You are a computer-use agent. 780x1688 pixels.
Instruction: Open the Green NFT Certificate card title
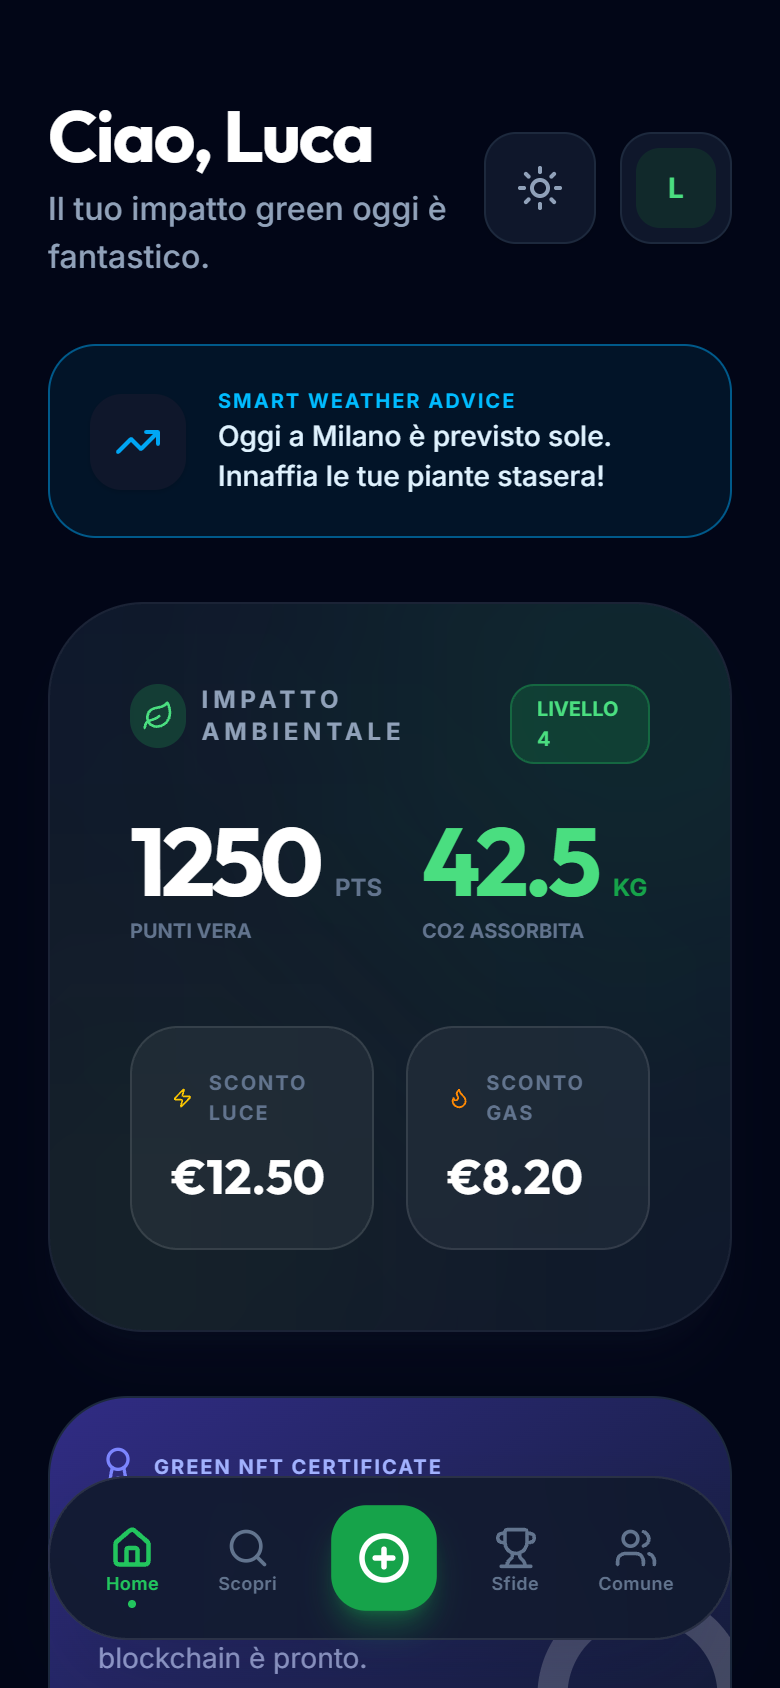point(298,1466)
